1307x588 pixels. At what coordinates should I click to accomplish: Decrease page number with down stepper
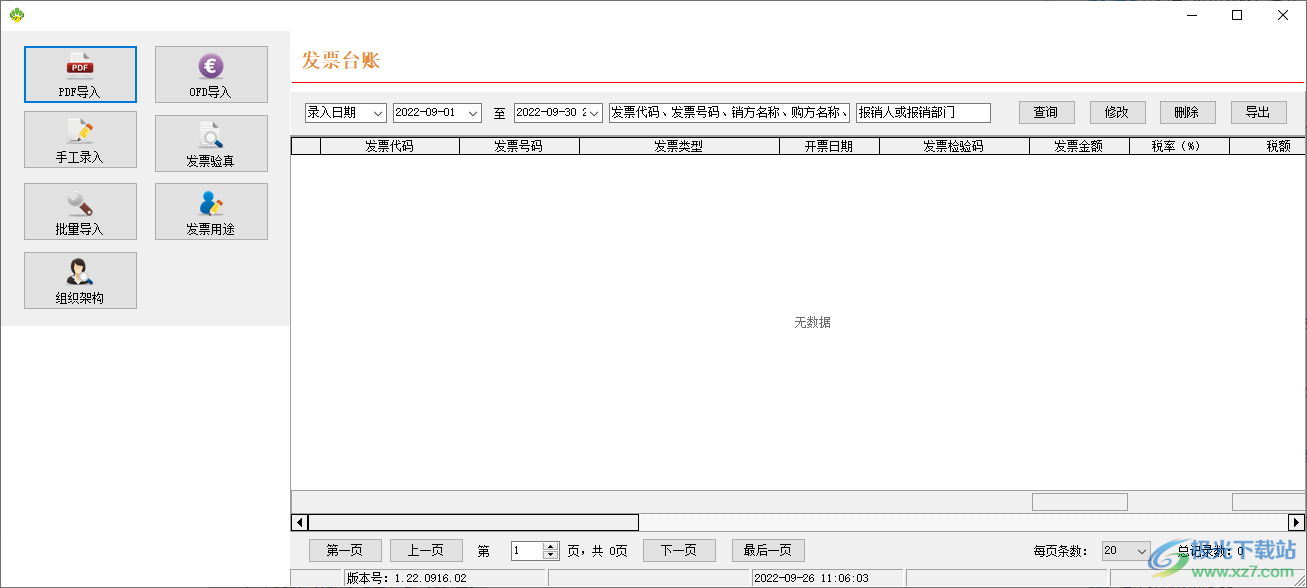pyautogui.click(x=550, y=556)
